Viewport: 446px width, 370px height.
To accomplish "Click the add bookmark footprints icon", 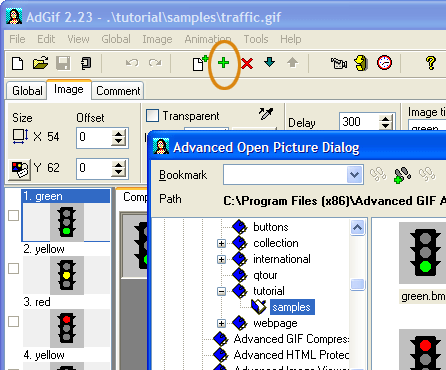I will click(402, 175).
